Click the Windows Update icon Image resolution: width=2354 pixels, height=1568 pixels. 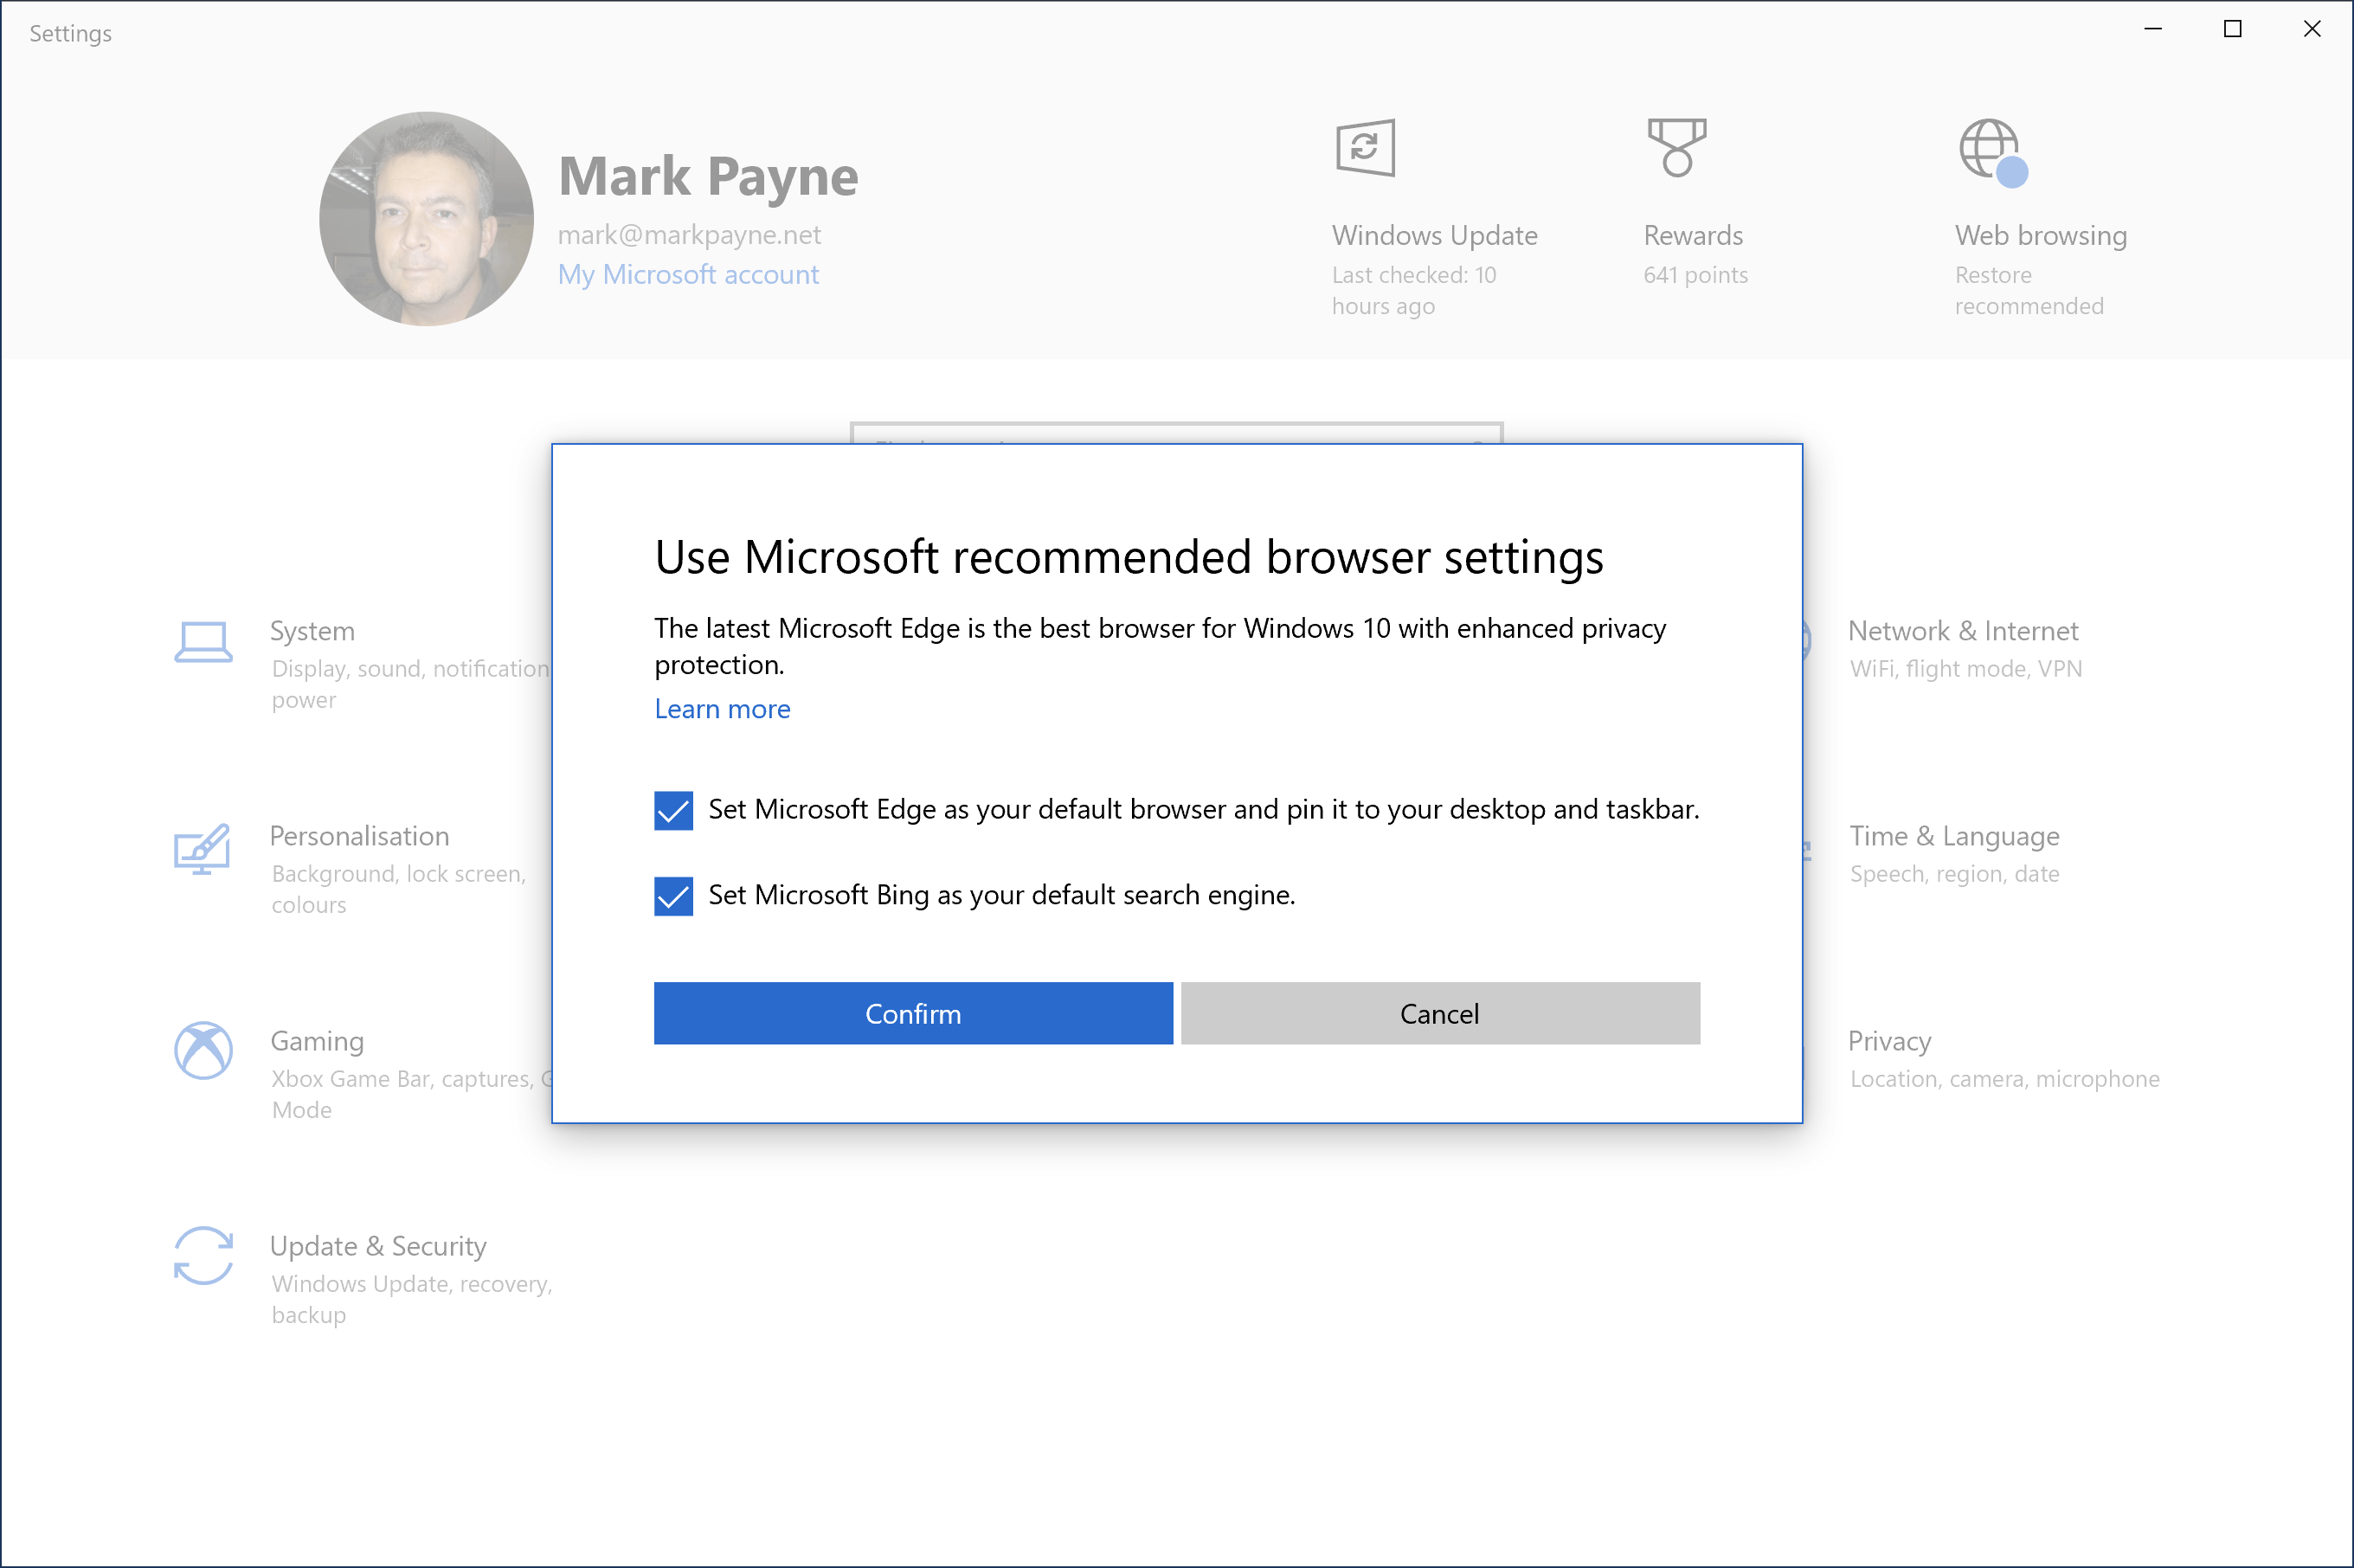click(1365, 148)
